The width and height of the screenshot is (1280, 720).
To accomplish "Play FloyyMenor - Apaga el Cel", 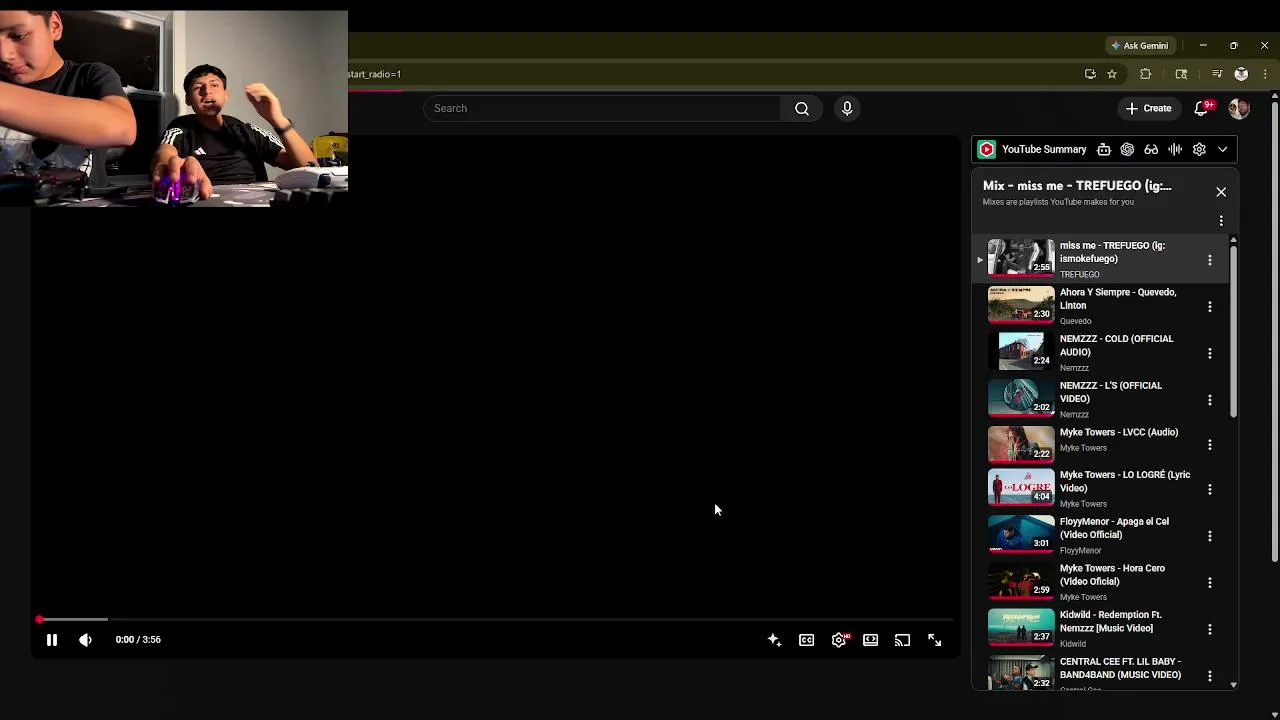I will coord(1021,534).
